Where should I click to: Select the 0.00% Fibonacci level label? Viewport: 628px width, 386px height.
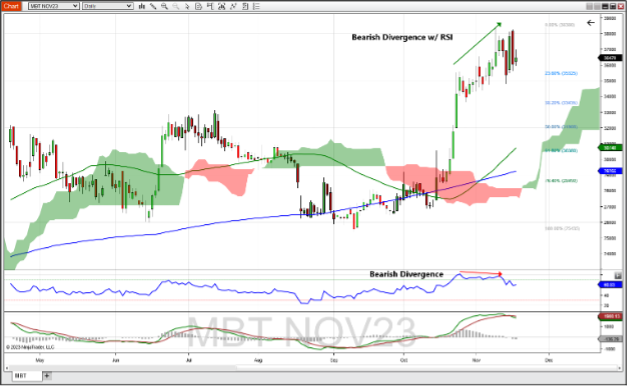(x=560, y=25)
